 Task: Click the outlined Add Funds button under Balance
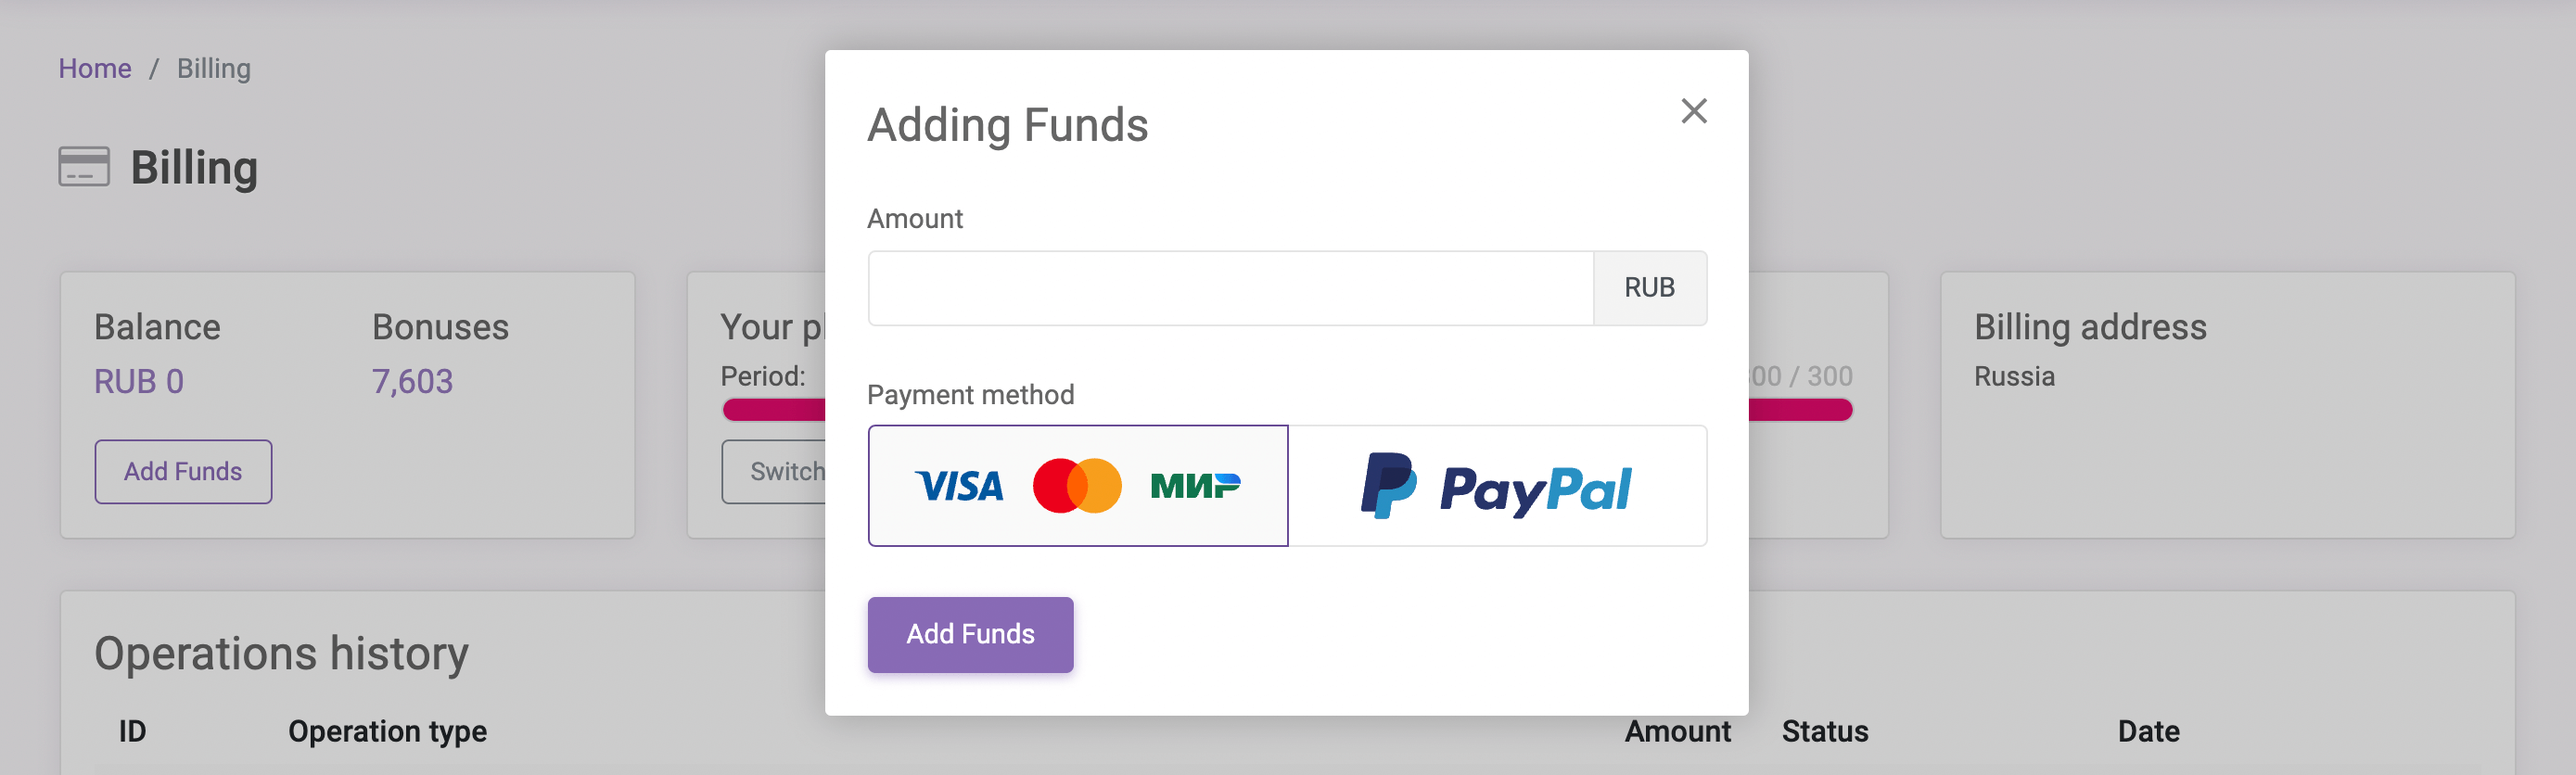pos(183,471)
